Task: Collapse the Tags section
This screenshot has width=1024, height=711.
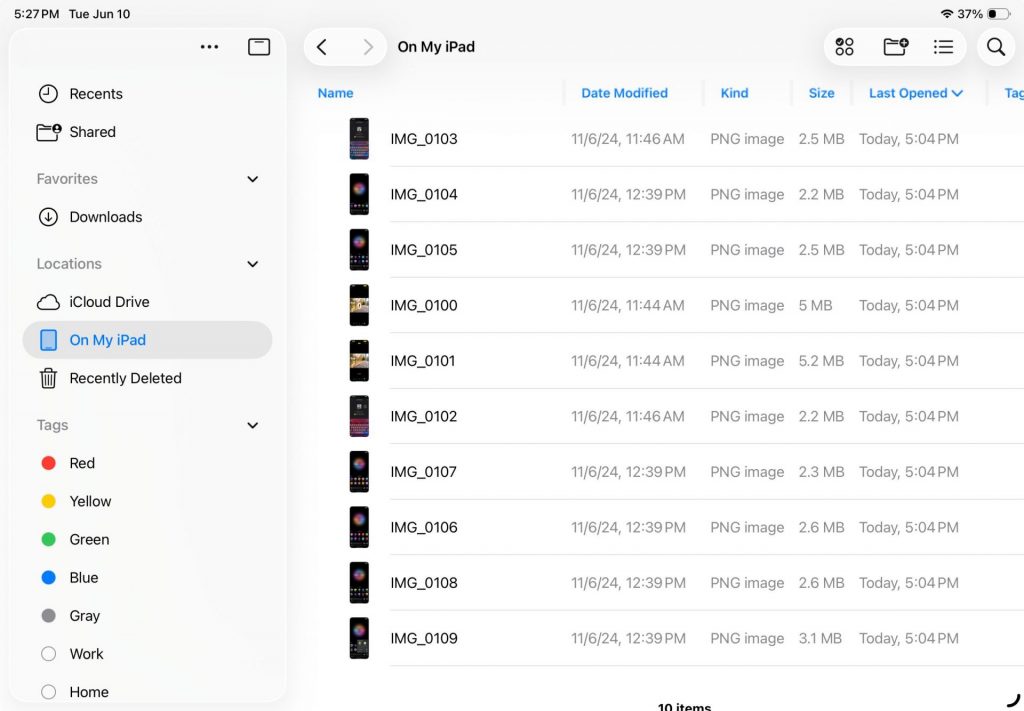Action: pos(252,425)
